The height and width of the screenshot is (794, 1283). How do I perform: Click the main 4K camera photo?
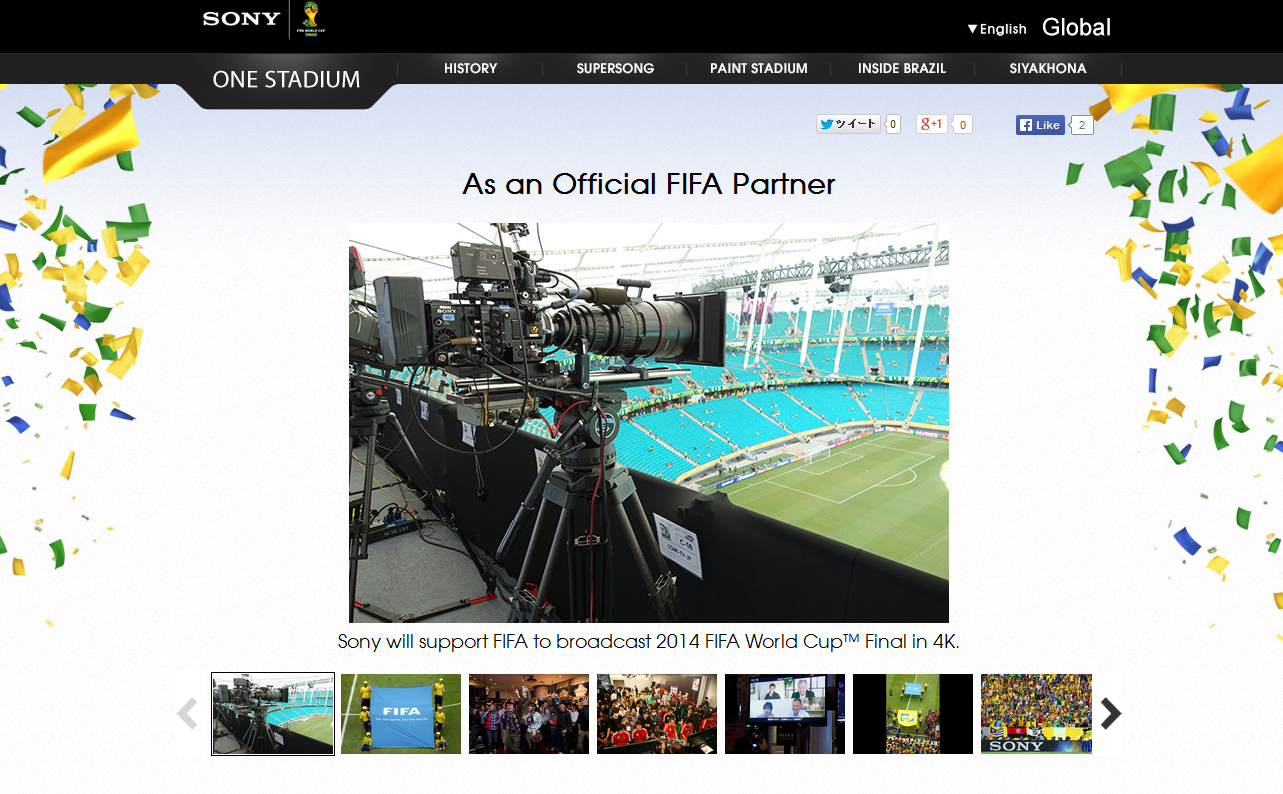(648, 422)
